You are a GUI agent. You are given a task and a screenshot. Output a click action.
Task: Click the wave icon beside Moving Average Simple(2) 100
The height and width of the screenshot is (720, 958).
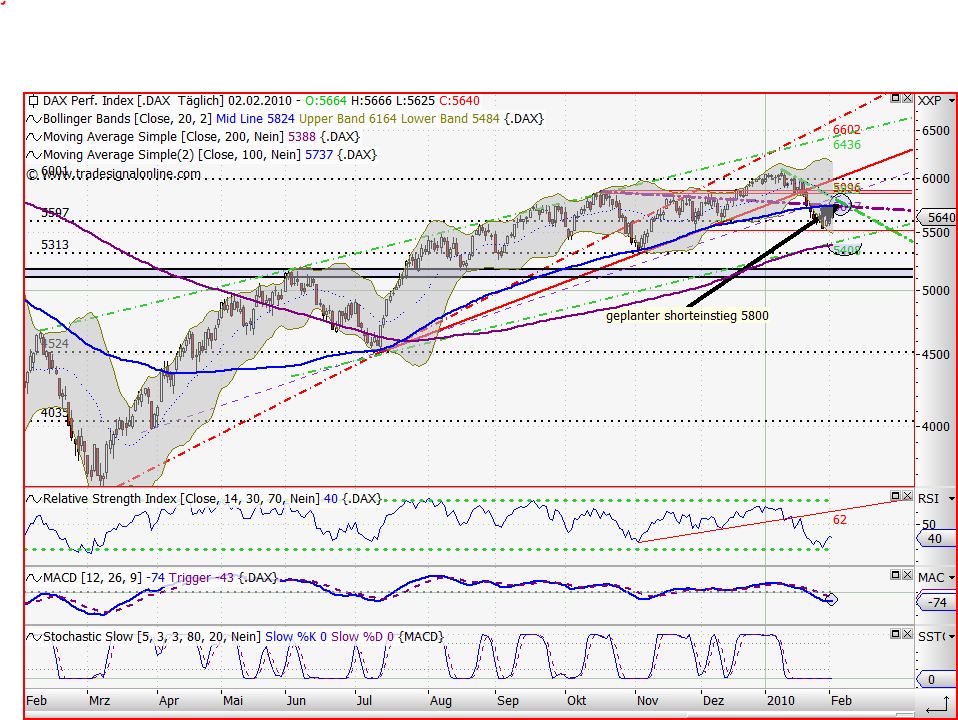tap(32, 155)
